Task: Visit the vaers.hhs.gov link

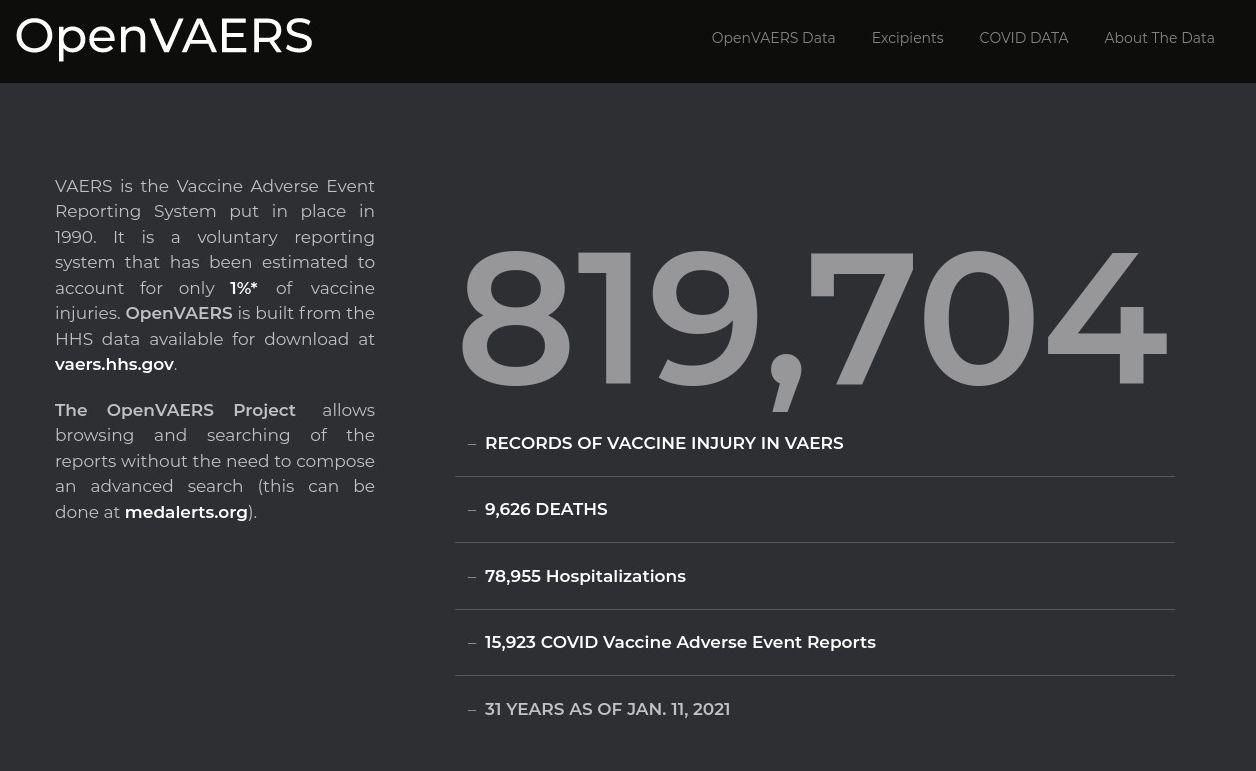Action: coord(114,364)
